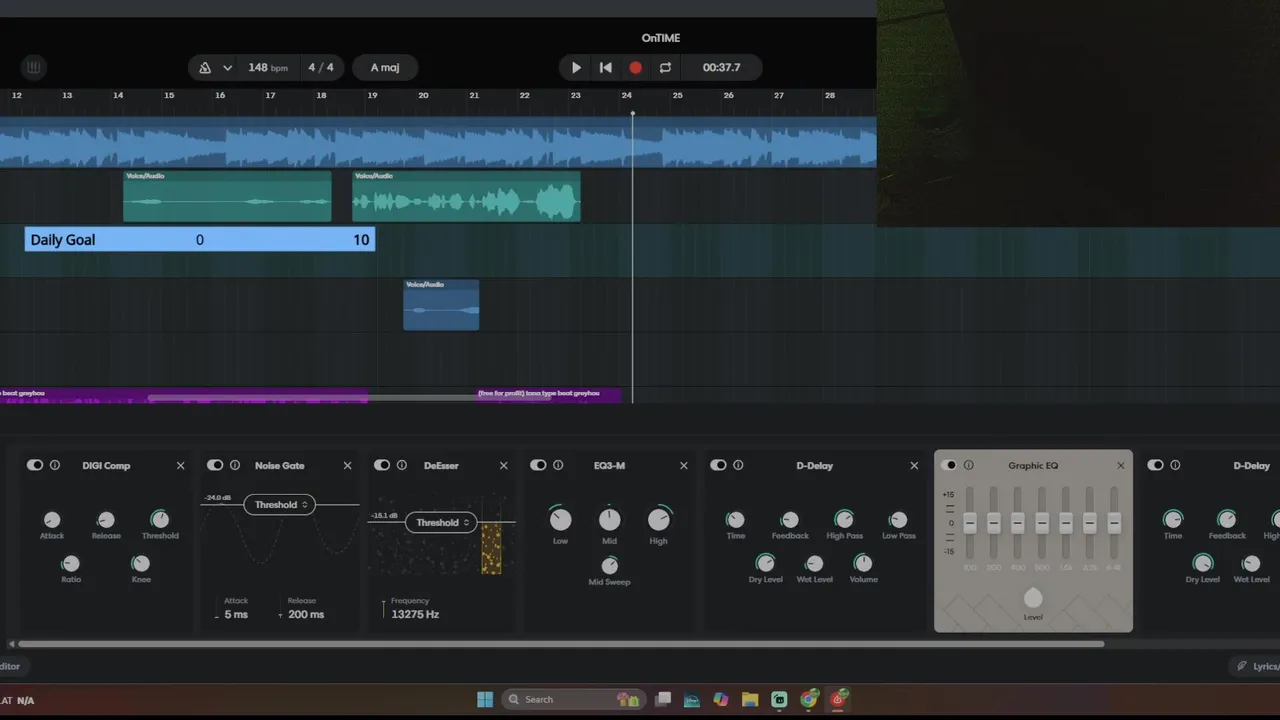Open the Windows Start menu
The height and width of the screenshot is (720, 1280).
pos(485,699)
